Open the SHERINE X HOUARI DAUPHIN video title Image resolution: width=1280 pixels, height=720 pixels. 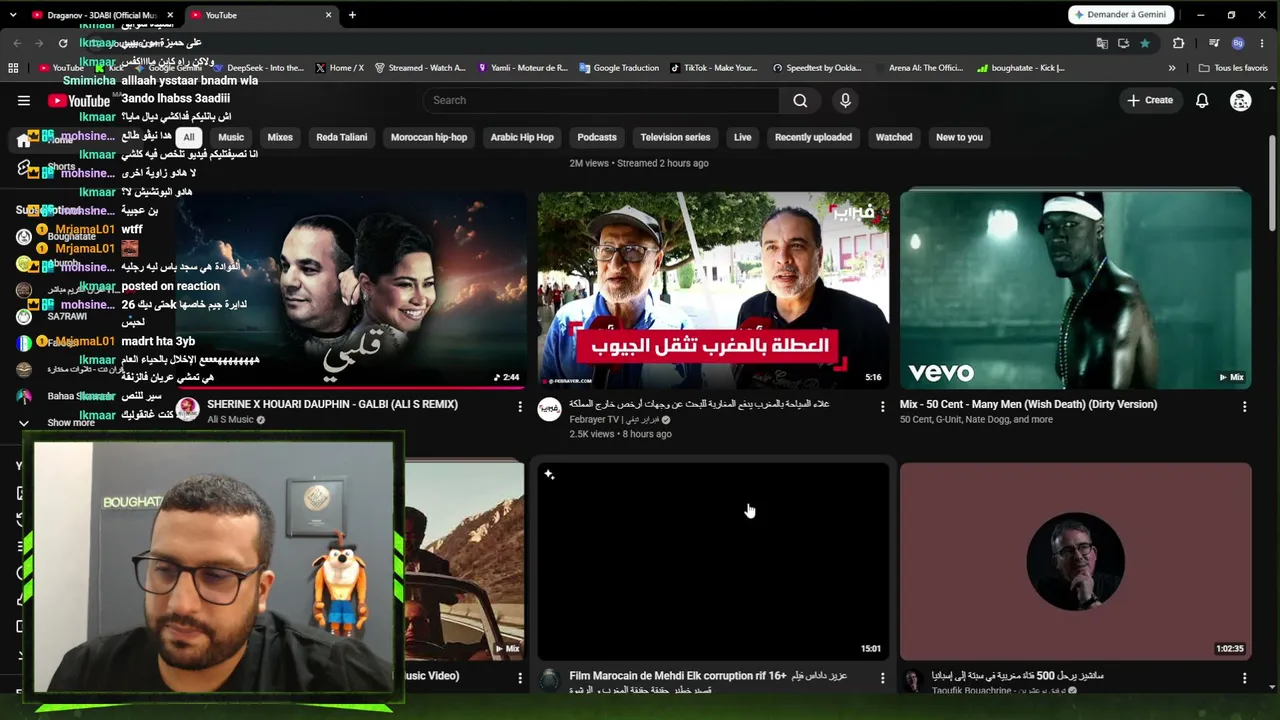tap(332, 404)
